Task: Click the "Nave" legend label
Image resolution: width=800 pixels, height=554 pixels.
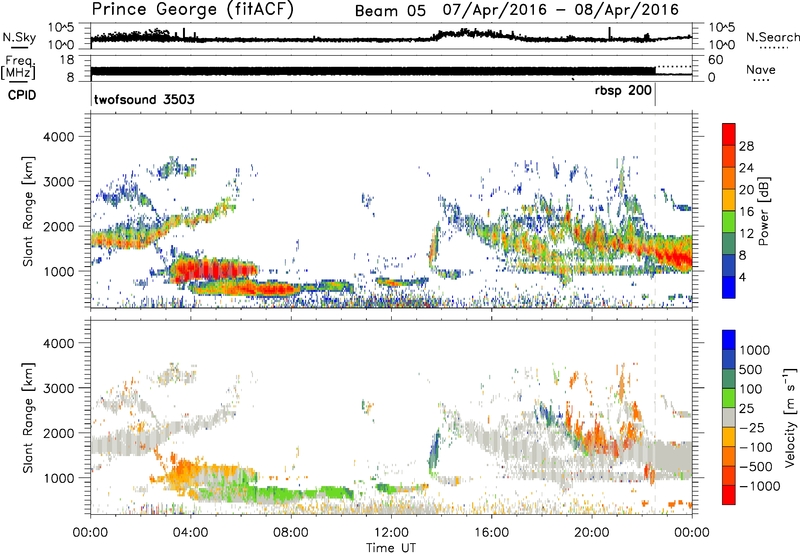Action: pos(760,70)
